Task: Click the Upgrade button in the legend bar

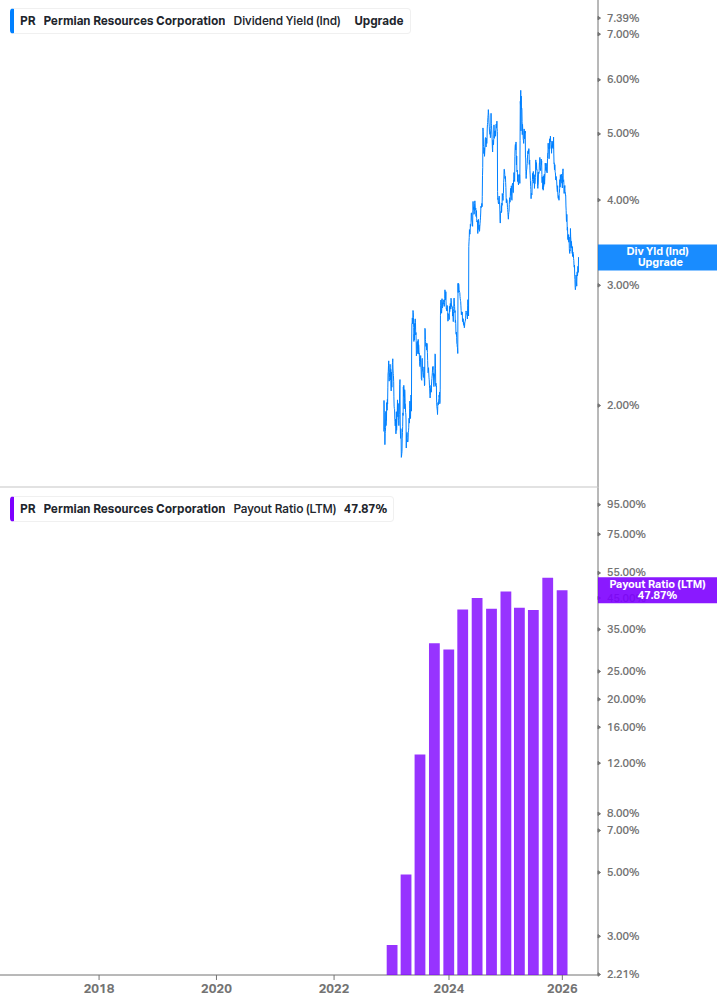Action: coord(378,20)
